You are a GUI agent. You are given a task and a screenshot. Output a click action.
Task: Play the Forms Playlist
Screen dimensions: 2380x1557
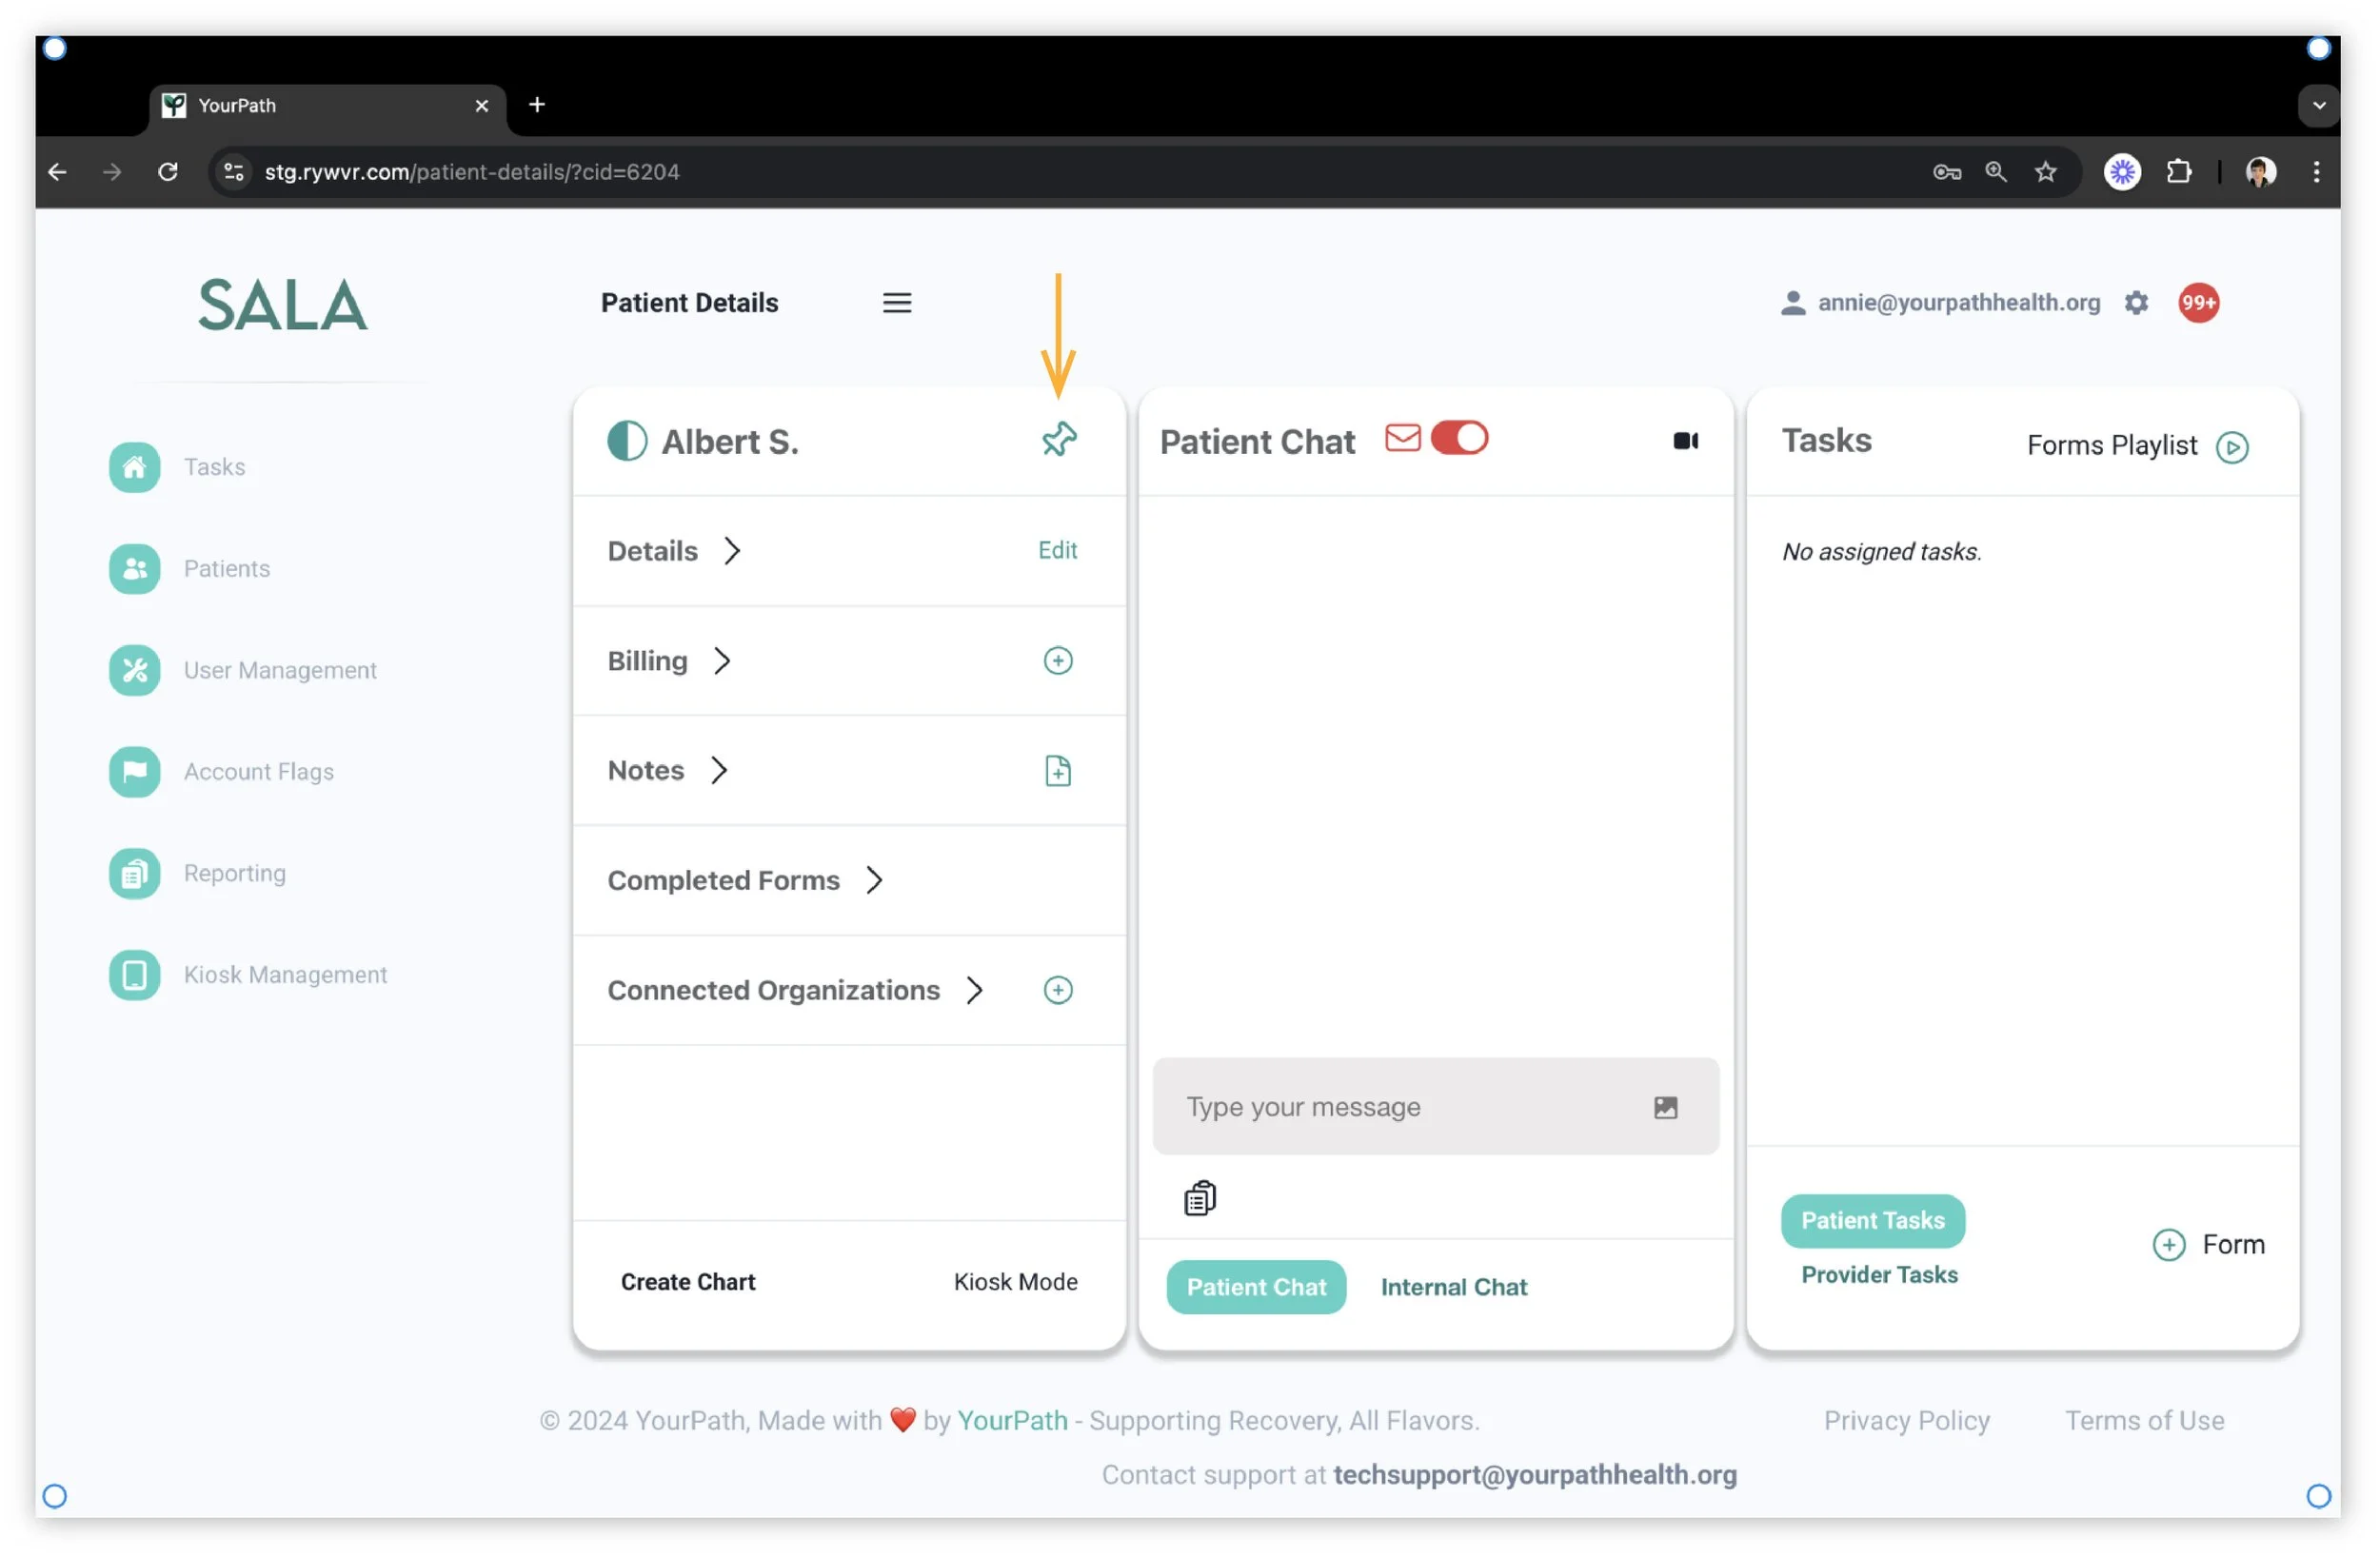[x=2232, y=447]
